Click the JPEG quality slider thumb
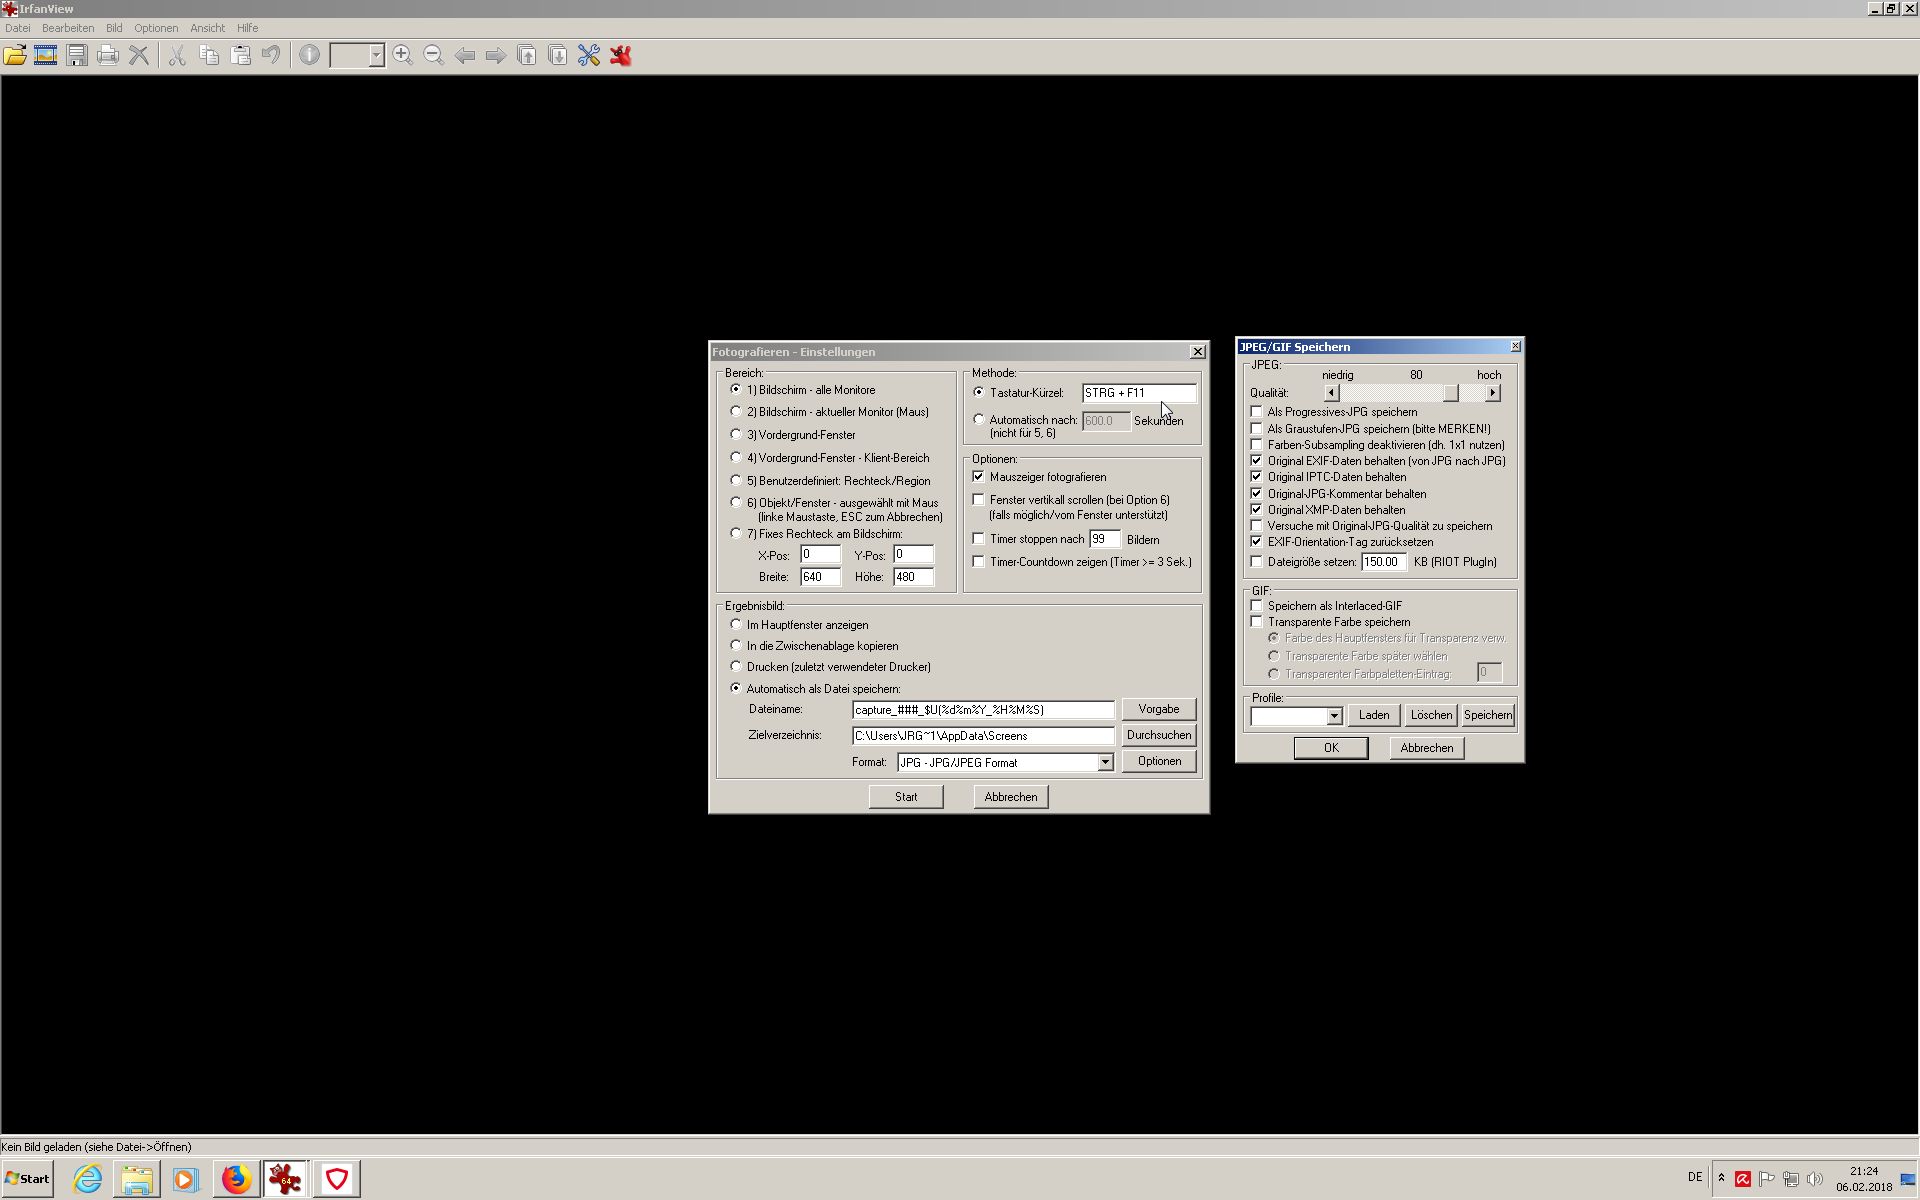 pyautogui.click(x=1450, y=393)
